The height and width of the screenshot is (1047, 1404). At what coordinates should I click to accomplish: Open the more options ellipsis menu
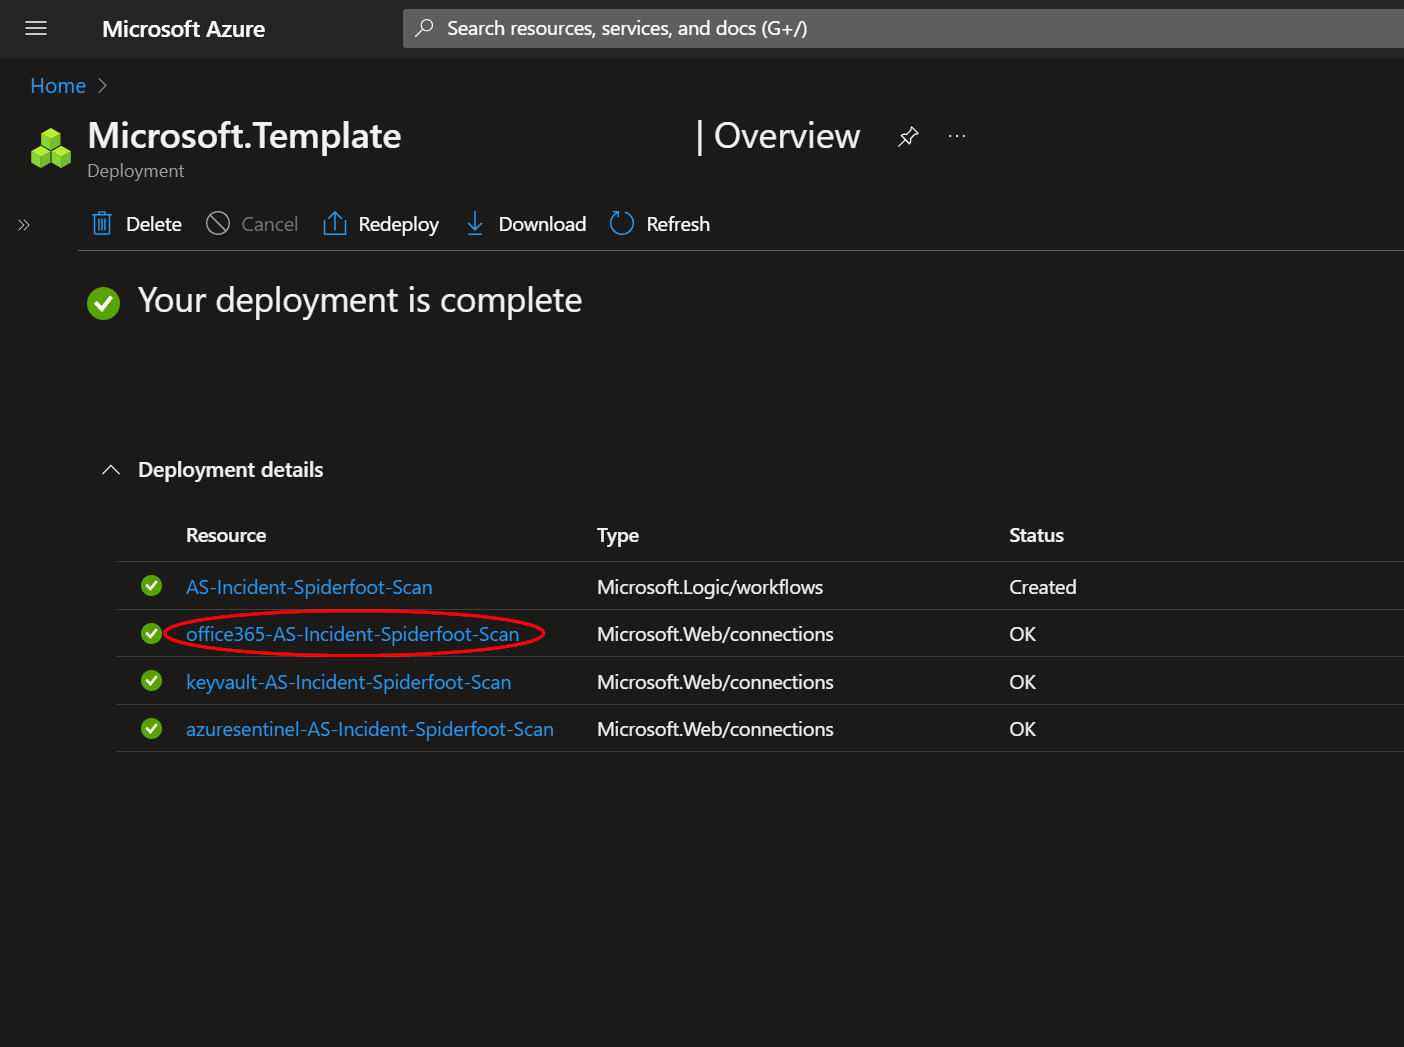(957, 136)
